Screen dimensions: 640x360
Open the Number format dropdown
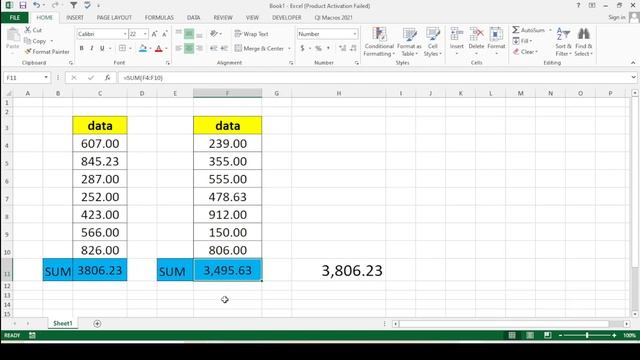coord(355,34)
